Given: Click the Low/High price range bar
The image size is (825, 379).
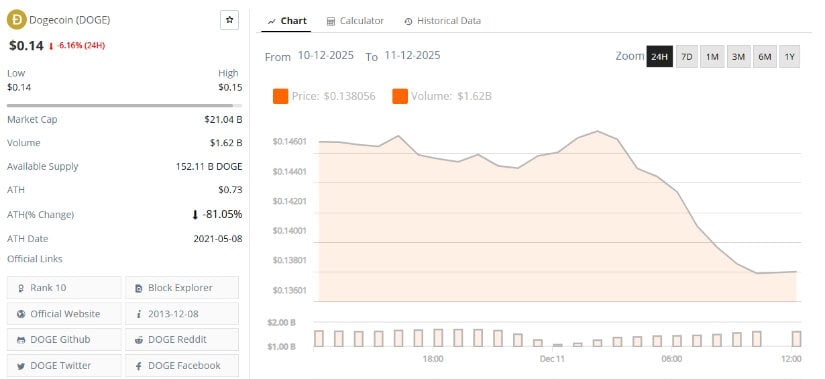Looking at the screenshot, I should [125, 106].
